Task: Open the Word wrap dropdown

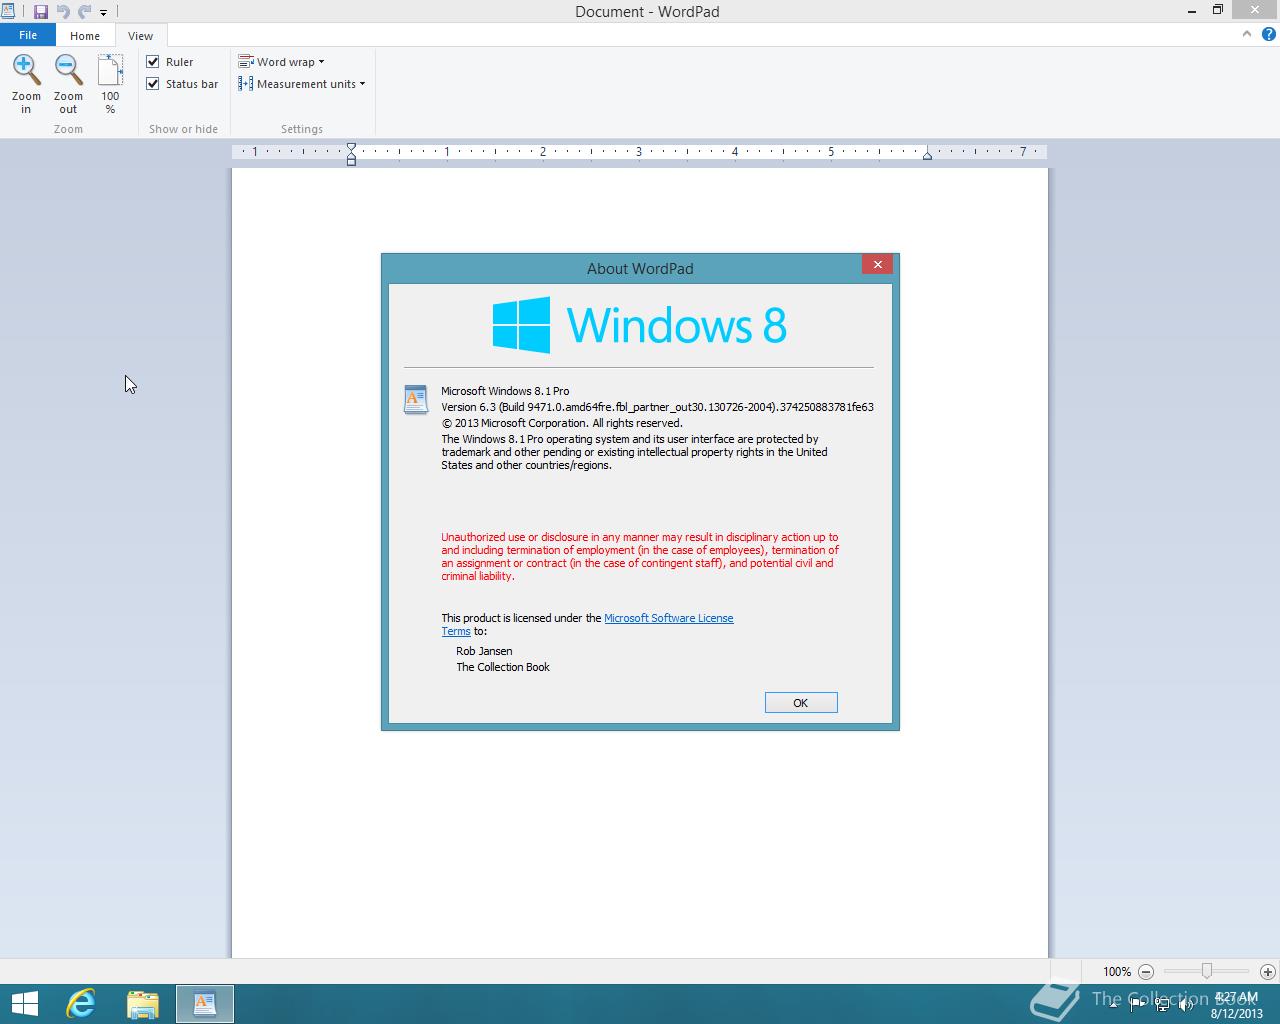Action: 281,62
